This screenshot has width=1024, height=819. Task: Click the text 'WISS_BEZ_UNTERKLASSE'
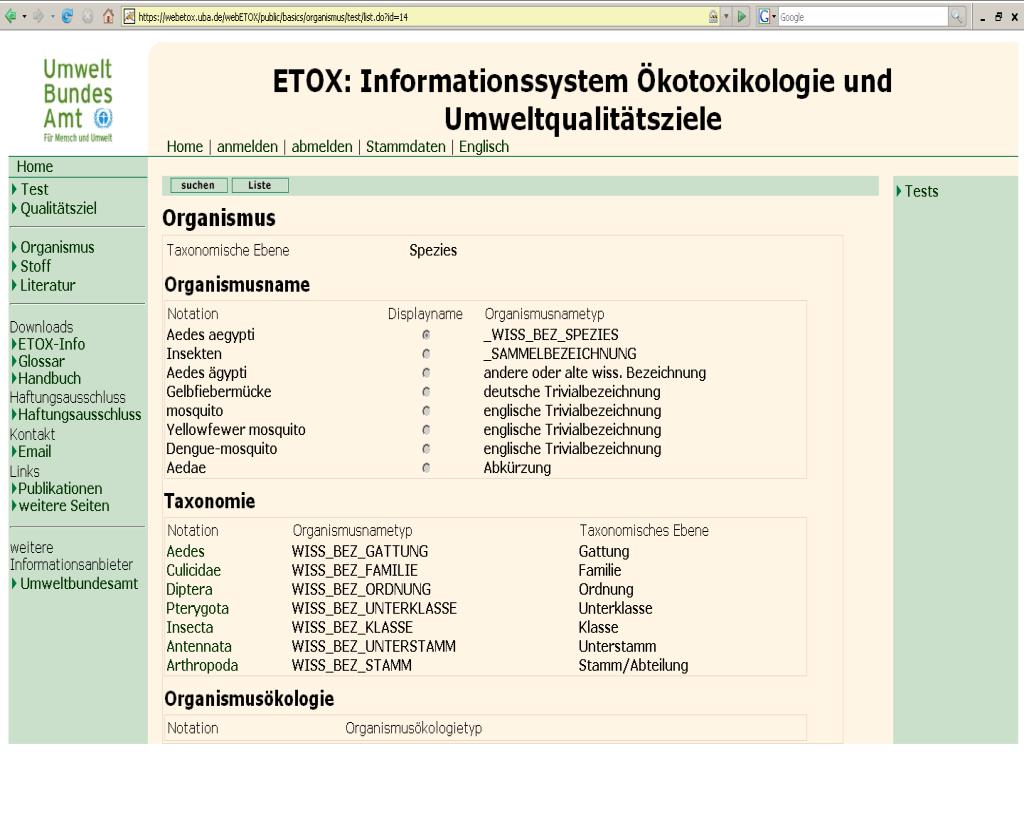[x=374, y=609]
